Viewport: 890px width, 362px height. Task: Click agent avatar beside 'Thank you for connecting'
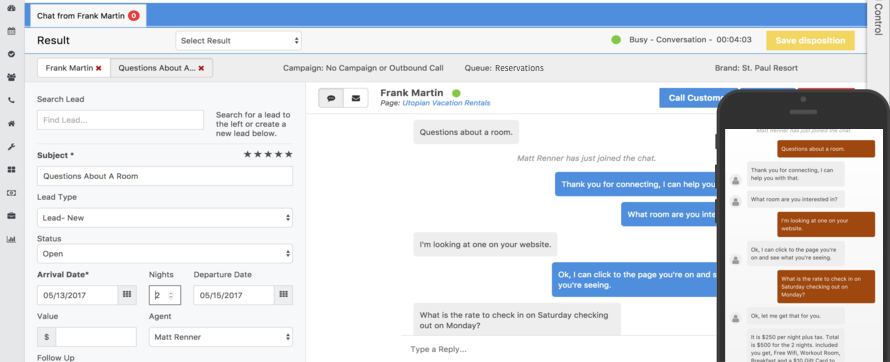click(x=736, y=180)
